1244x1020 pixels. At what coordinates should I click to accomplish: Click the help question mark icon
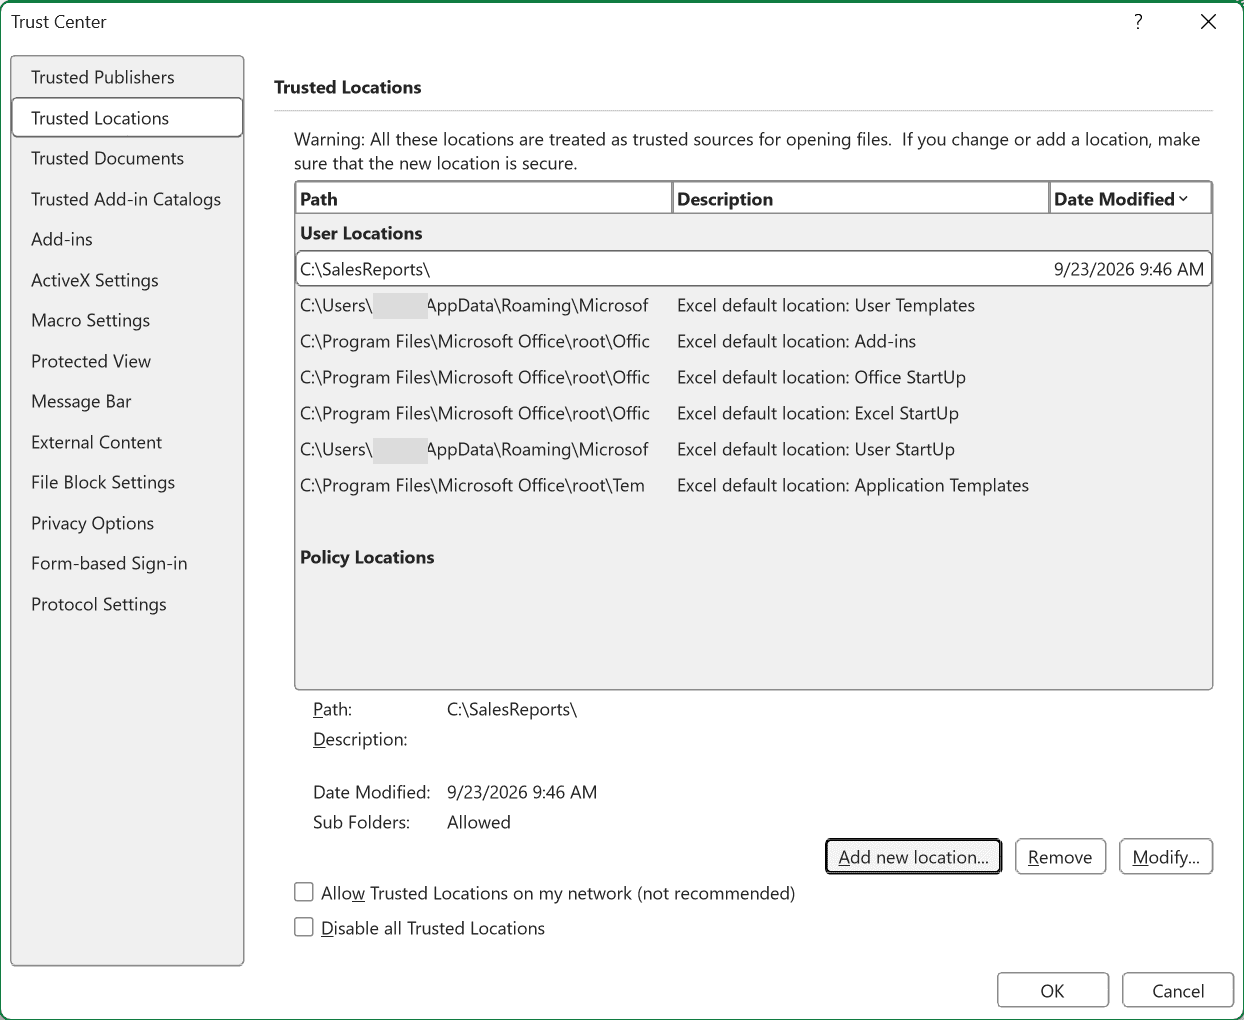click(x=1138, y=21)
